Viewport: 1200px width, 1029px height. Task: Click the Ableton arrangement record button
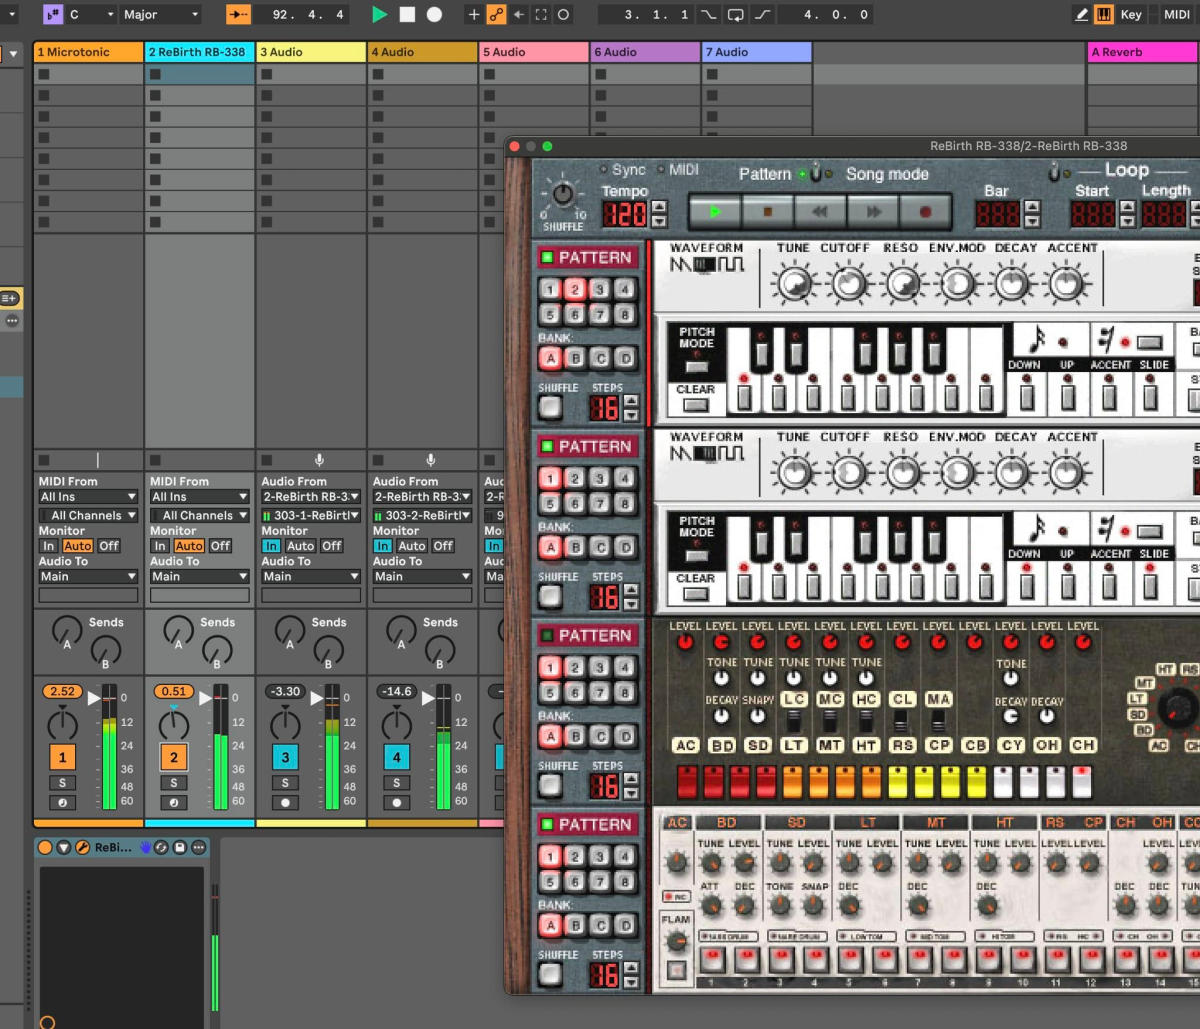434,15
